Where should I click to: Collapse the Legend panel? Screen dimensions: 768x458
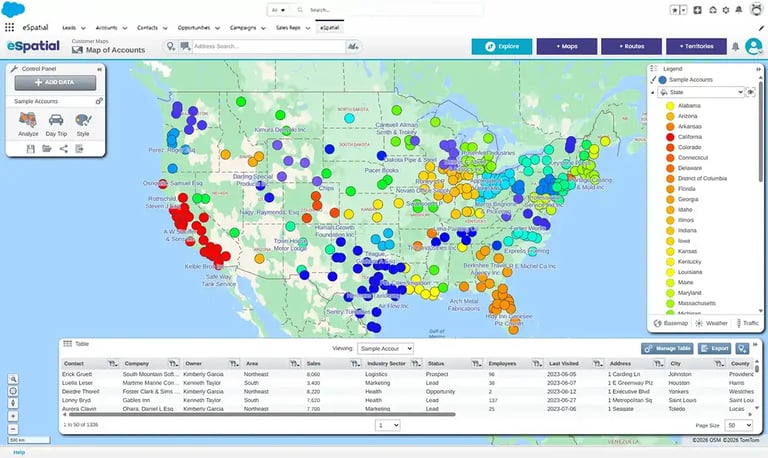pyautogui.click(x=758, y=69)
